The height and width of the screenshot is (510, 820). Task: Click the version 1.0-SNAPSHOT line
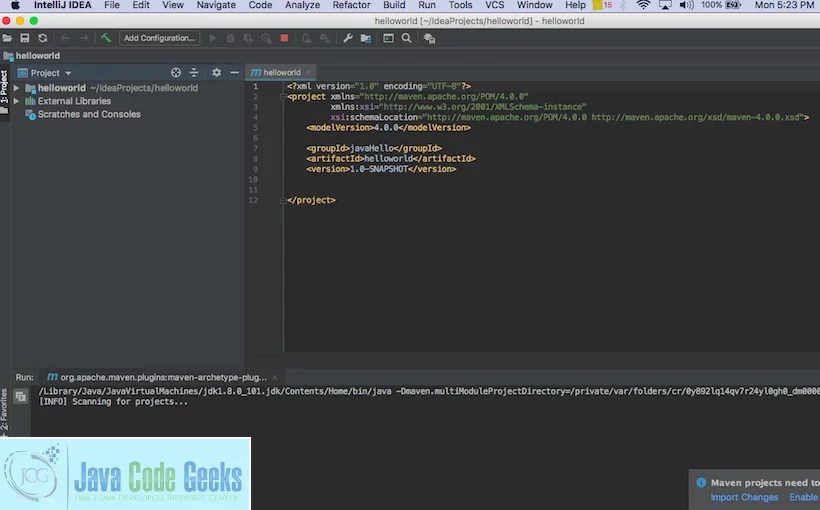click(381, 169)
